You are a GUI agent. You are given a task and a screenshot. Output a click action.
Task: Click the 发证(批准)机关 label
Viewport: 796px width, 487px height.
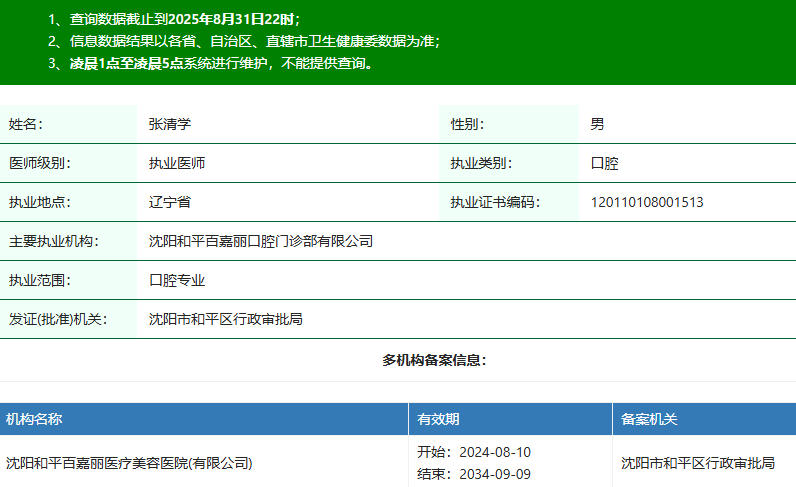[57, 319]
